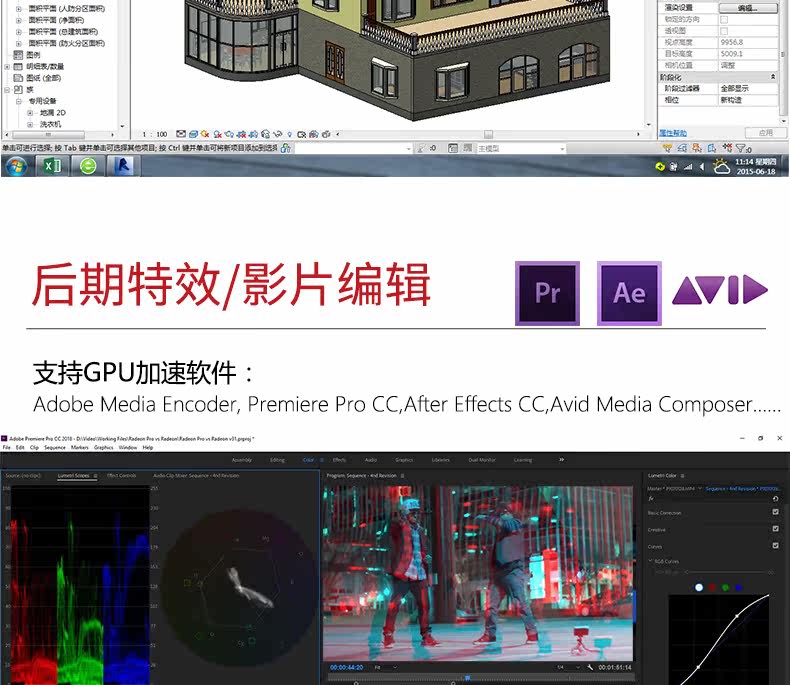The height and width of the screenshot is (685, 790).
Task: Click the 1 : 100 view scale
Action: [x=155, y=134]
